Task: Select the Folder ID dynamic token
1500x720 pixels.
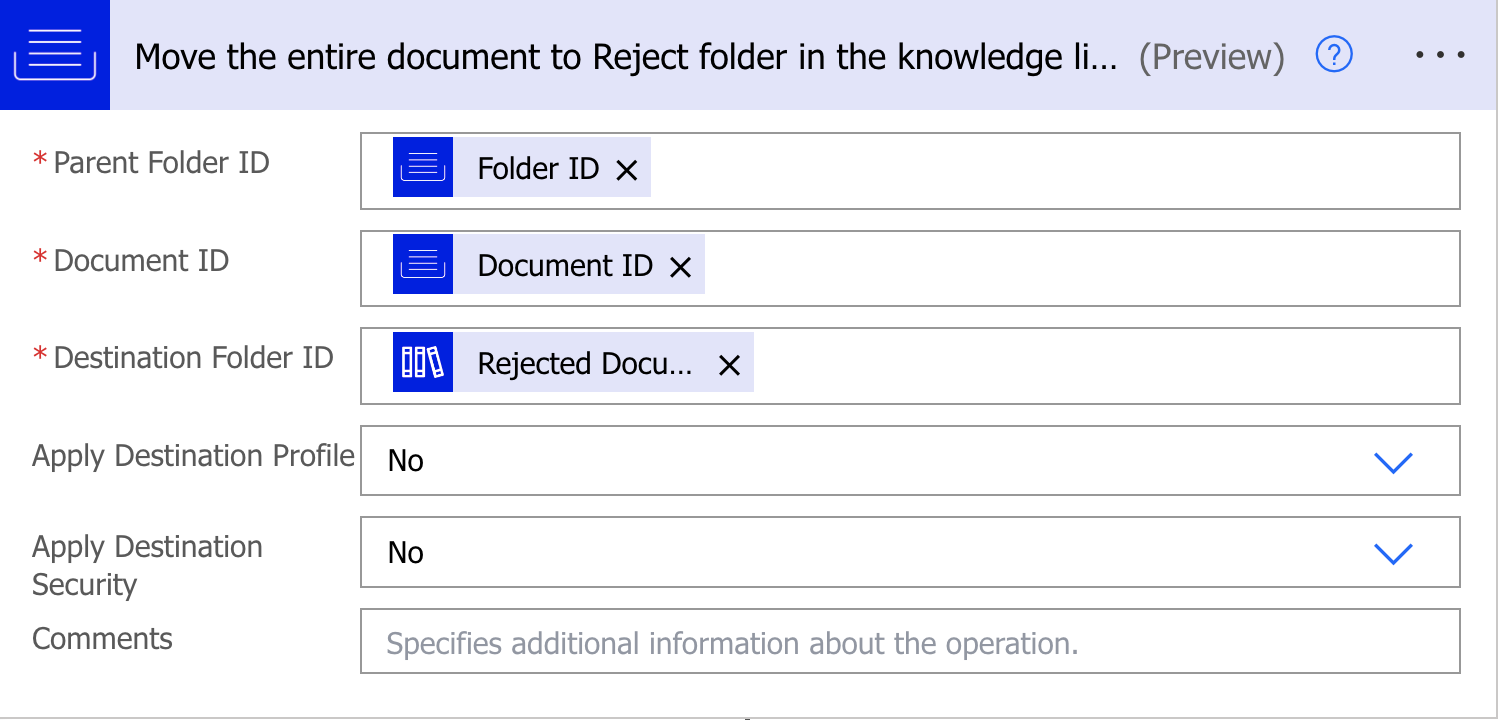Action: (538, 168)
